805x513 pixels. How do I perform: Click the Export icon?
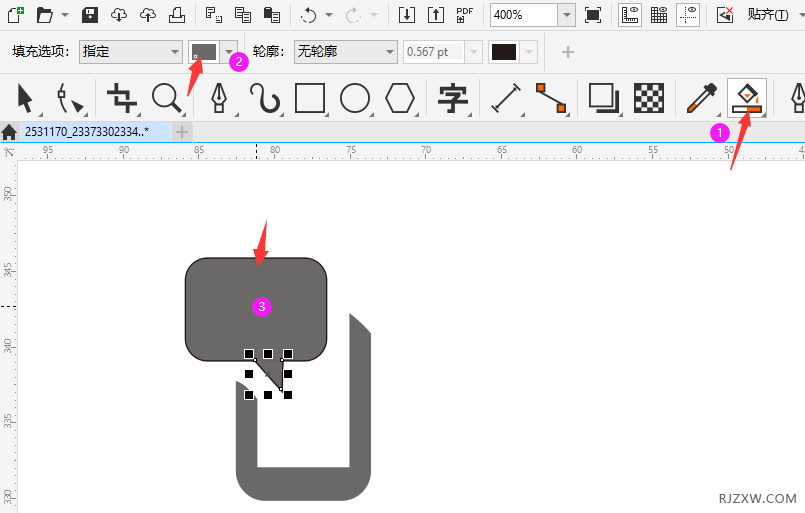click(436, 15)
